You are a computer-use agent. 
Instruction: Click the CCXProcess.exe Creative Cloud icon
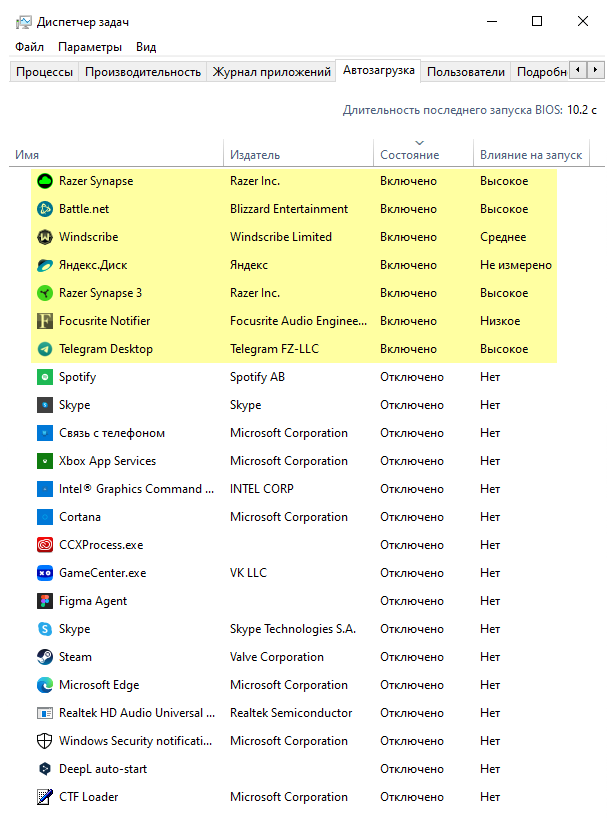45,545
